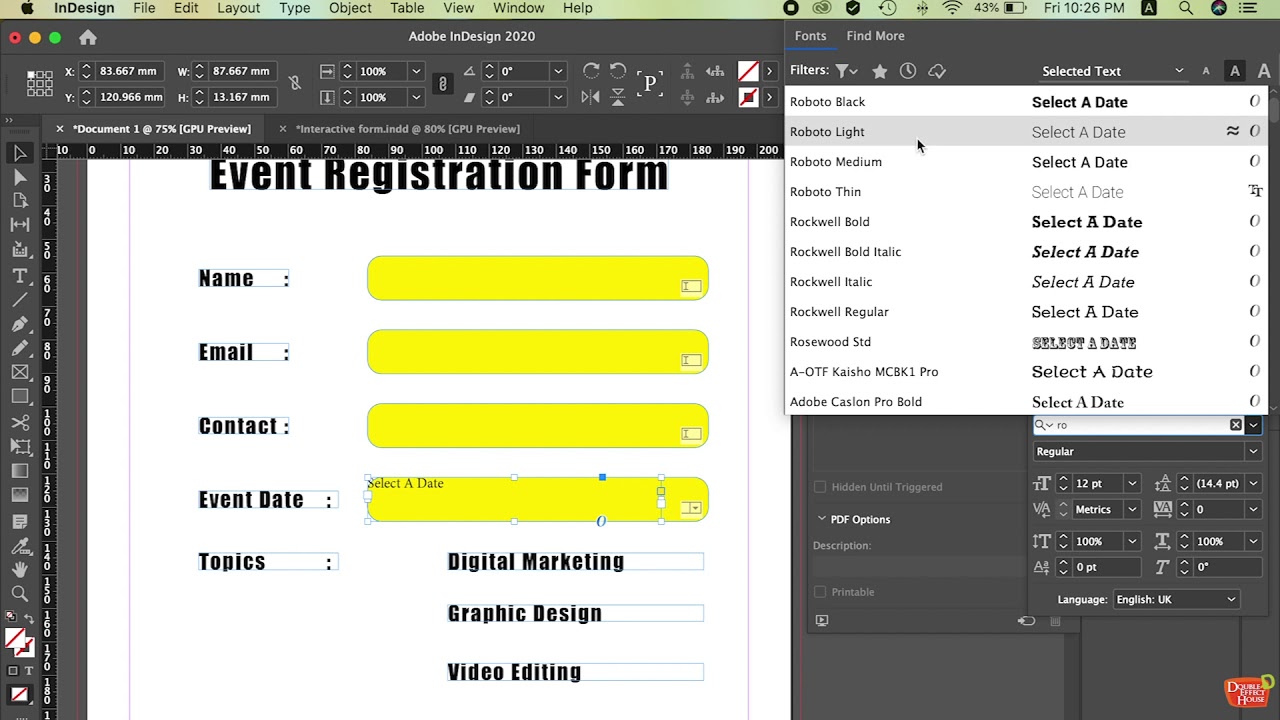Switch to the Find More tab
This screenshot has height=720, width=1280.
(x=875, y=36)
